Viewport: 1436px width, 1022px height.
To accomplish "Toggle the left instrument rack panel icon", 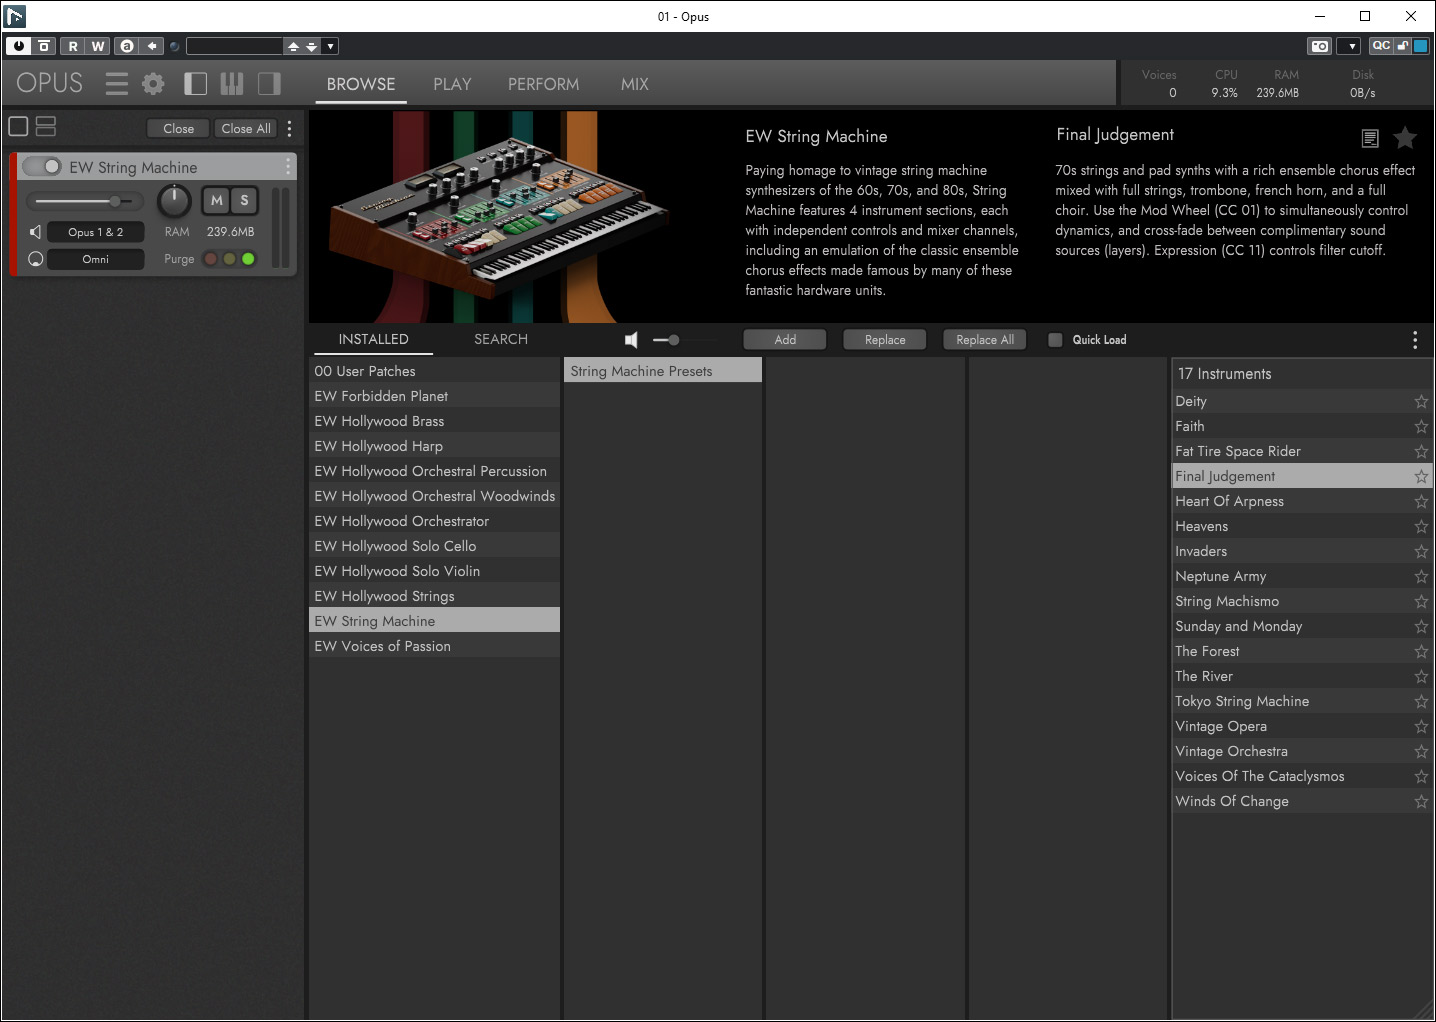I will [196, 84].
